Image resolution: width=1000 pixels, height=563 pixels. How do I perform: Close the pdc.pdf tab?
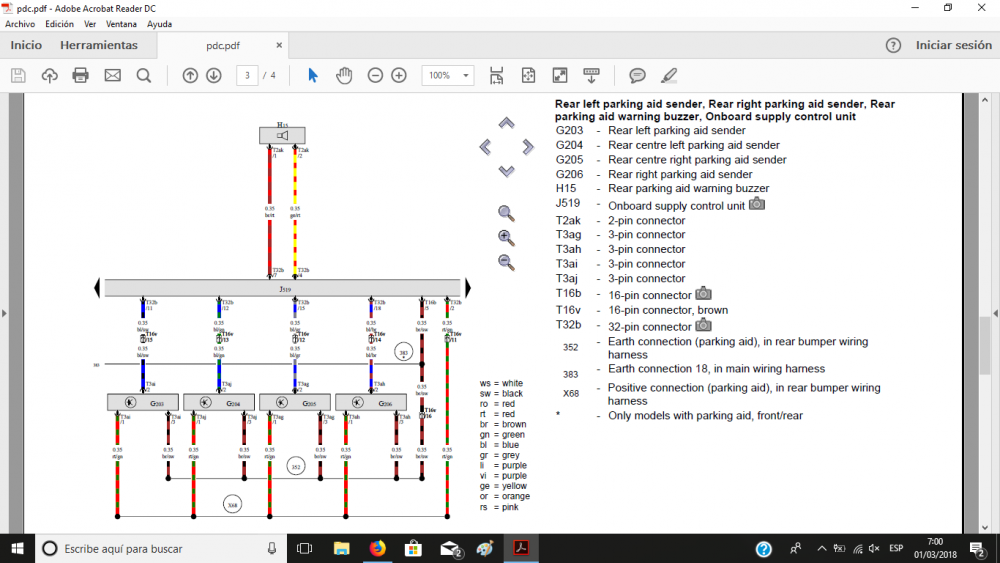click(x=279, y=45)
